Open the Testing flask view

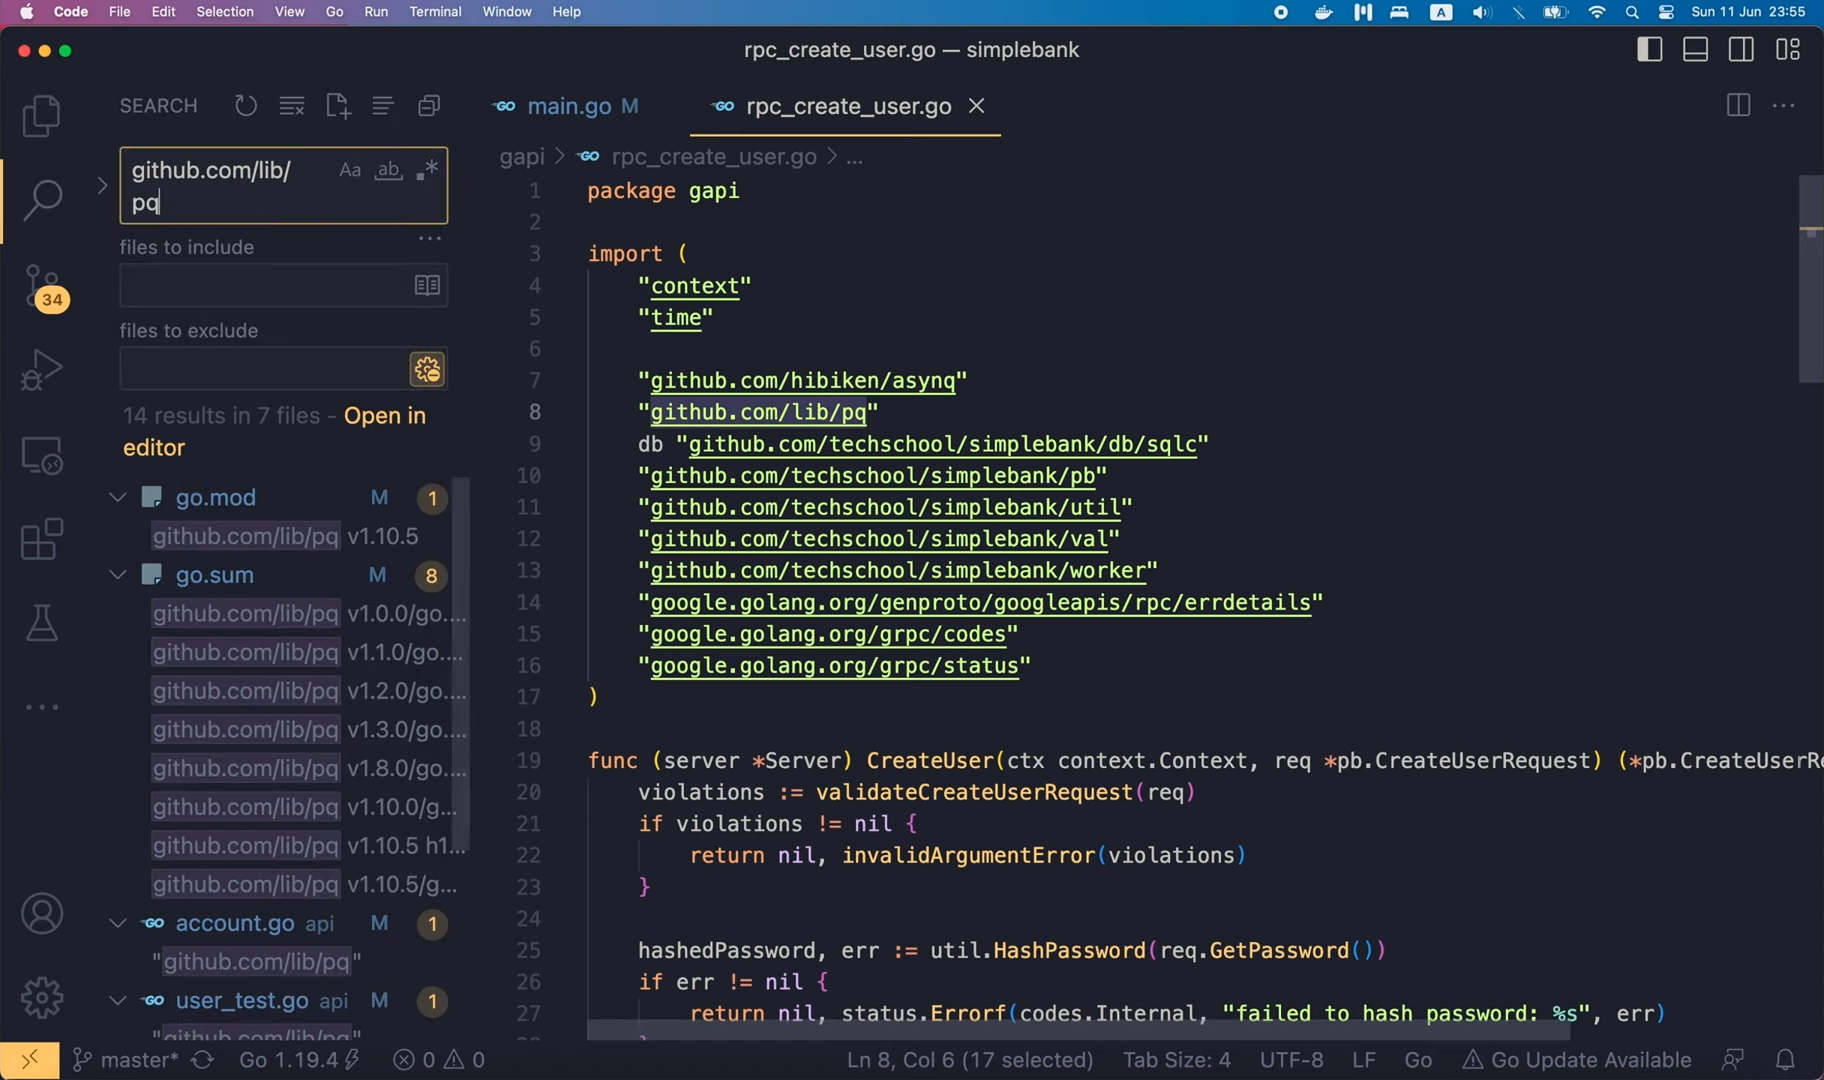point(42,622)
